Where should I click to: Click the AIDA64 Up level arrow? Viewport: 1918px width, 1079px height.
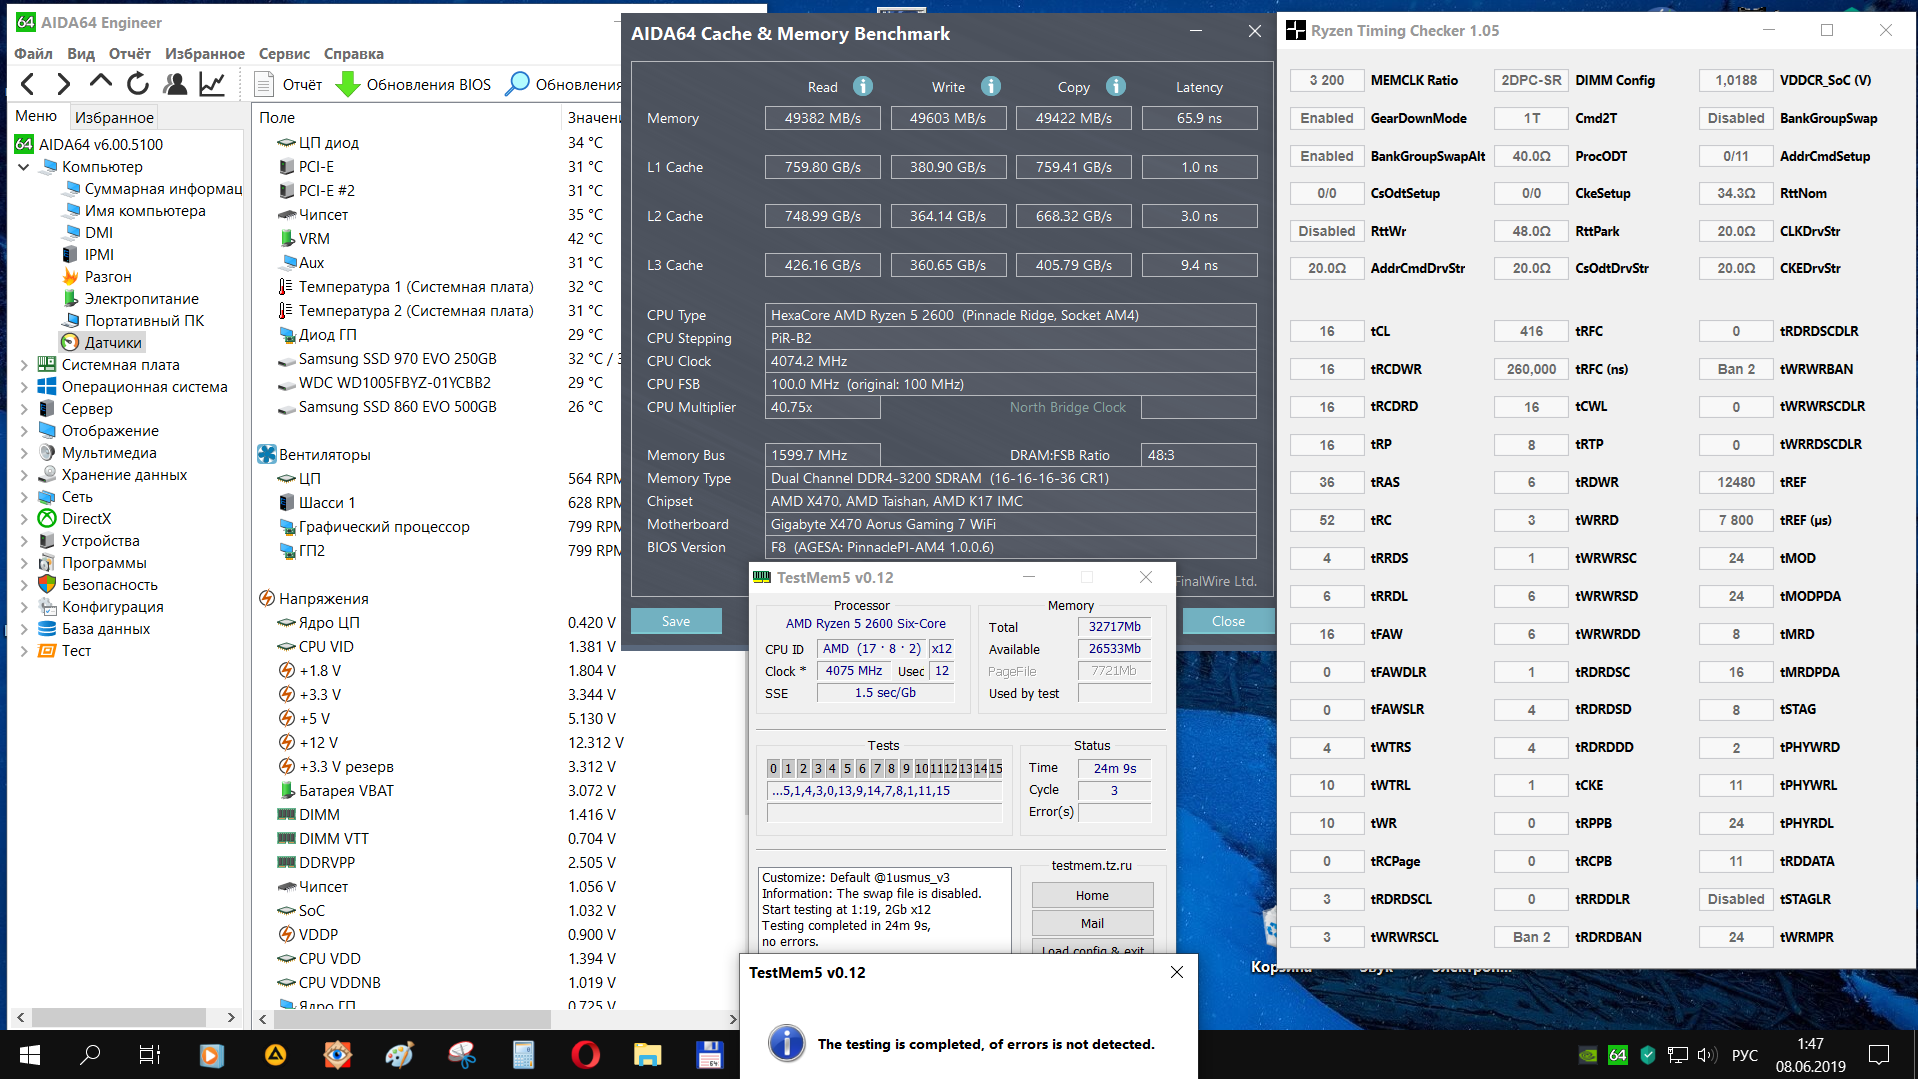(100, 84)
